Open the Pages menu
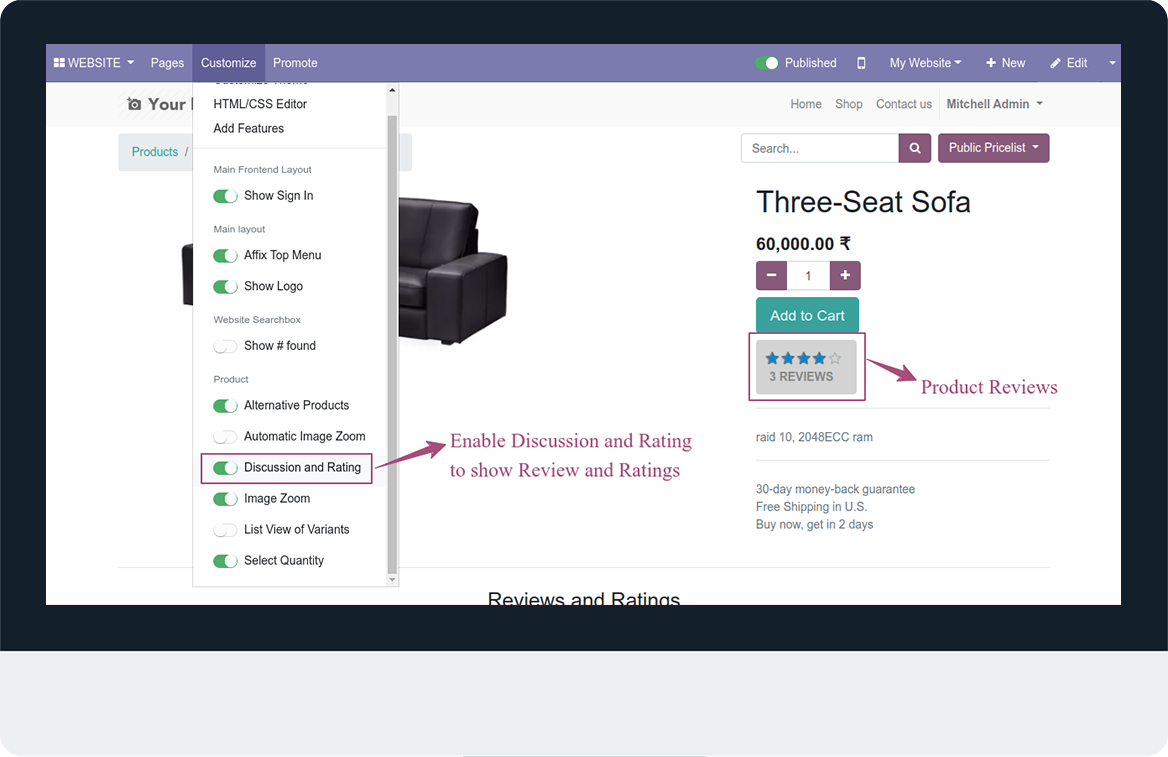This screenshot has width=1168, height=757. click(x=167, y=63)
